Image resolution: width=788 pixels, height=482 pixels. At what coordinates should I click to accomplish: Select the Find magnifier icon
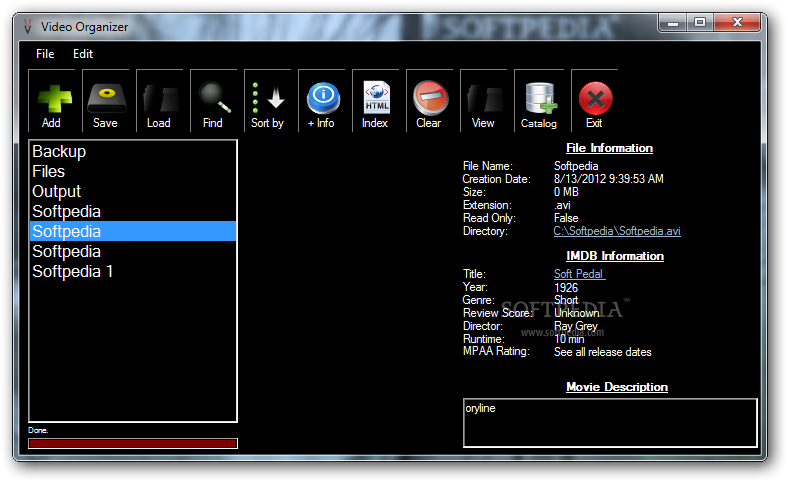[215, 98]
